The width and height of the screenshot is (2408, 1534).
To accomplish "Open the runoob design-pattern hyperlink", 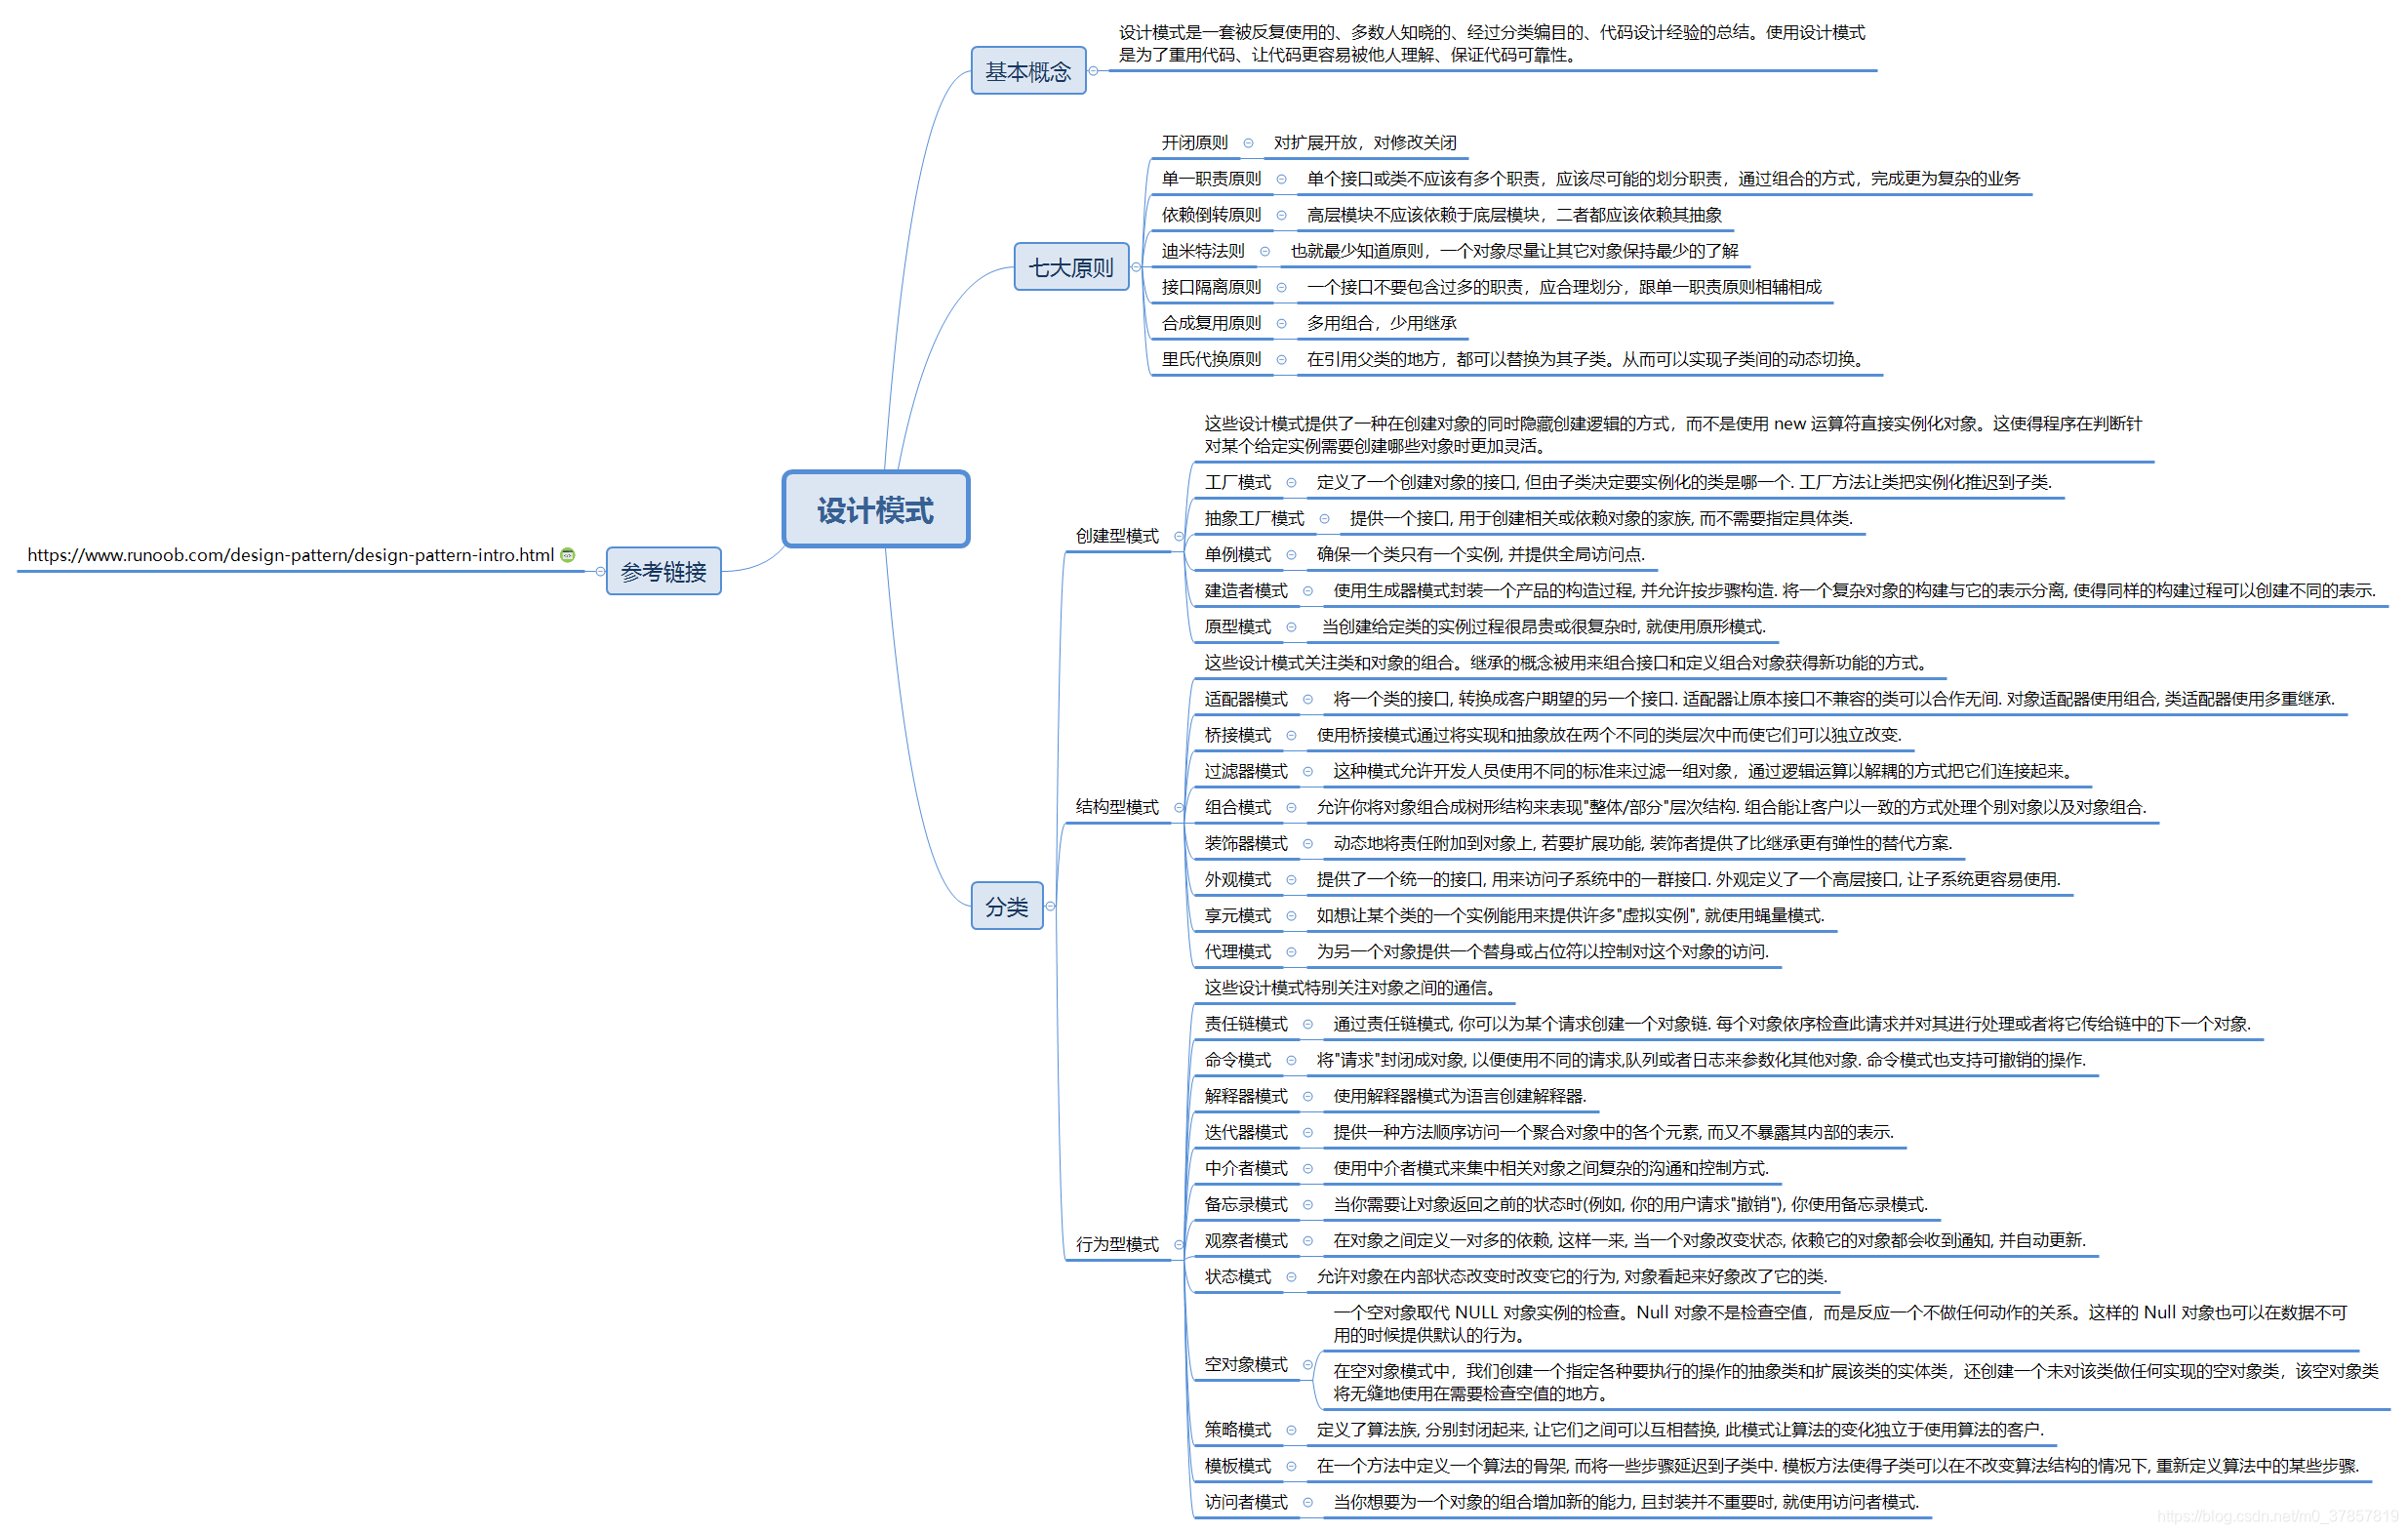I will click(x=290, y=555).
